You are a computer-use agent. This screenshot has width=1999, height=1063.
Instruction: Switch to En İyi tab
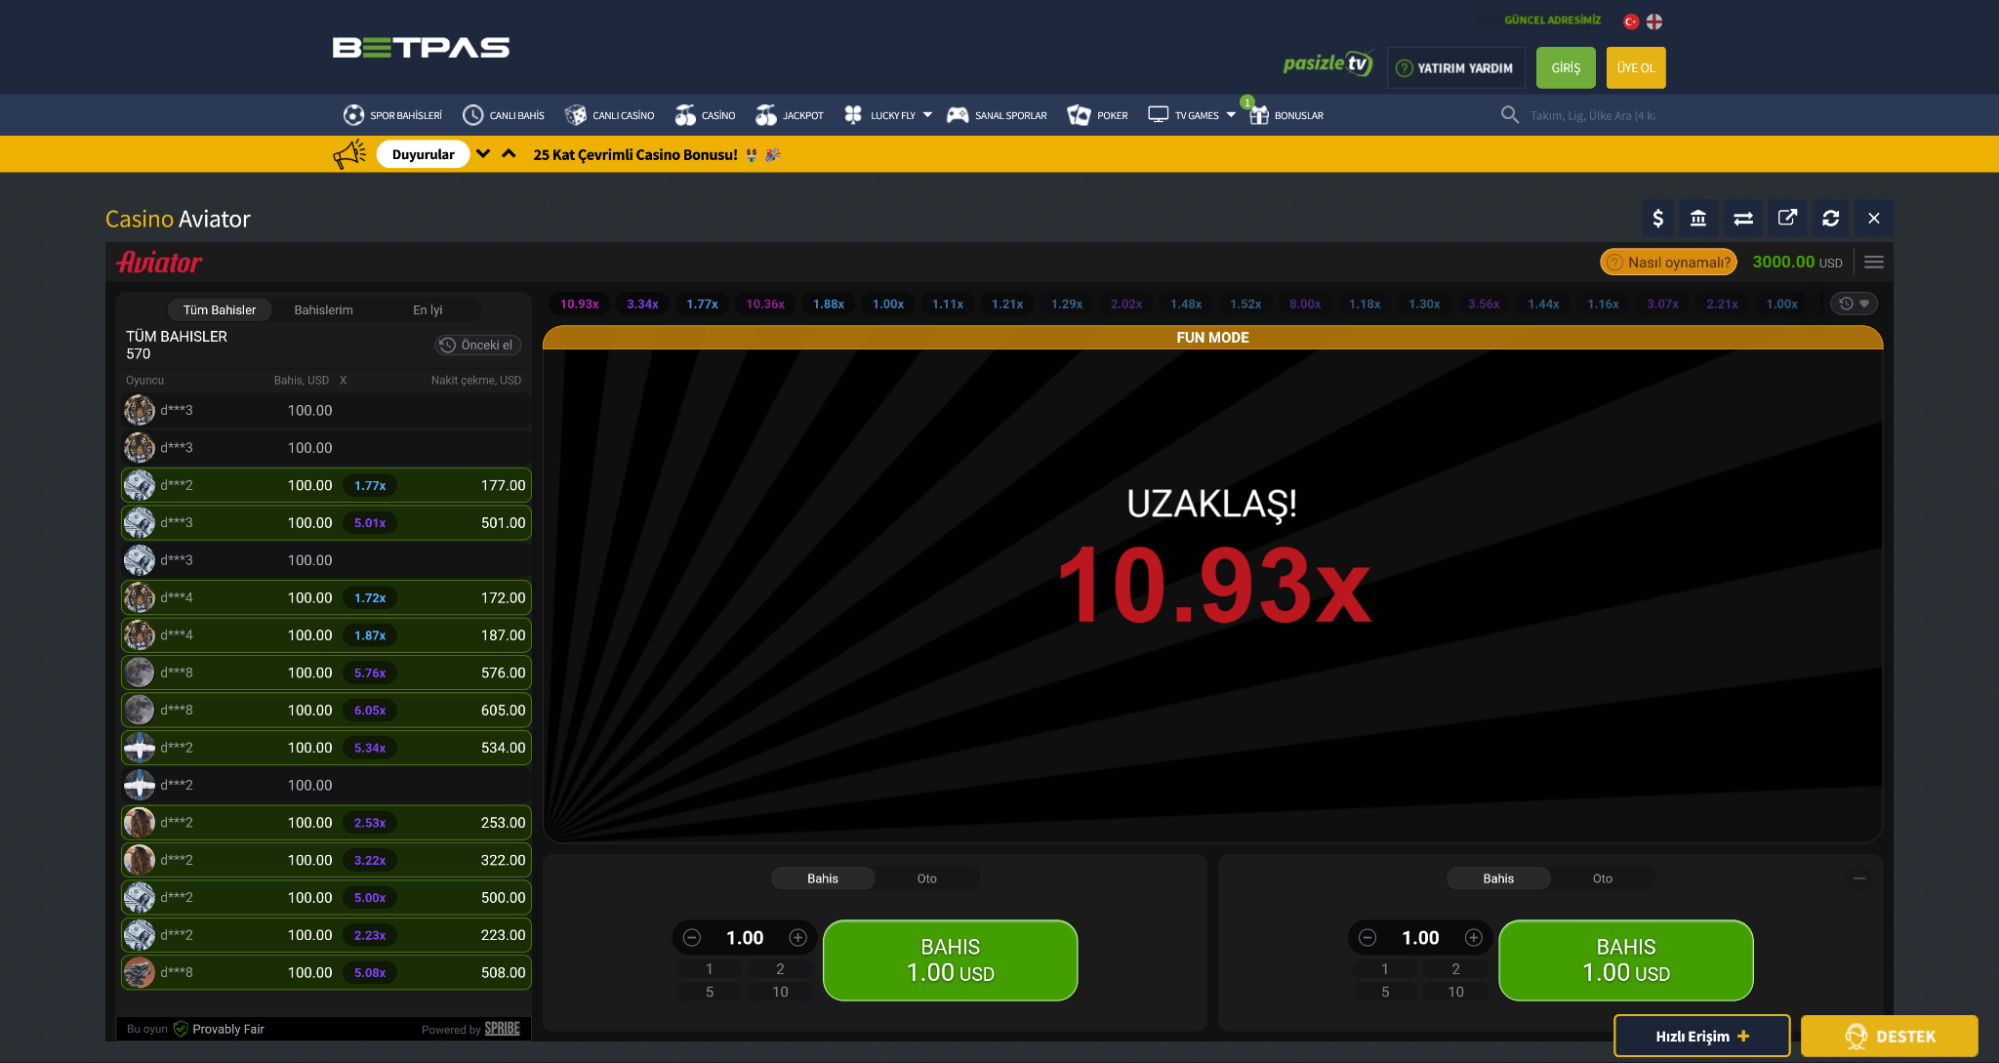tap(428, 310)
